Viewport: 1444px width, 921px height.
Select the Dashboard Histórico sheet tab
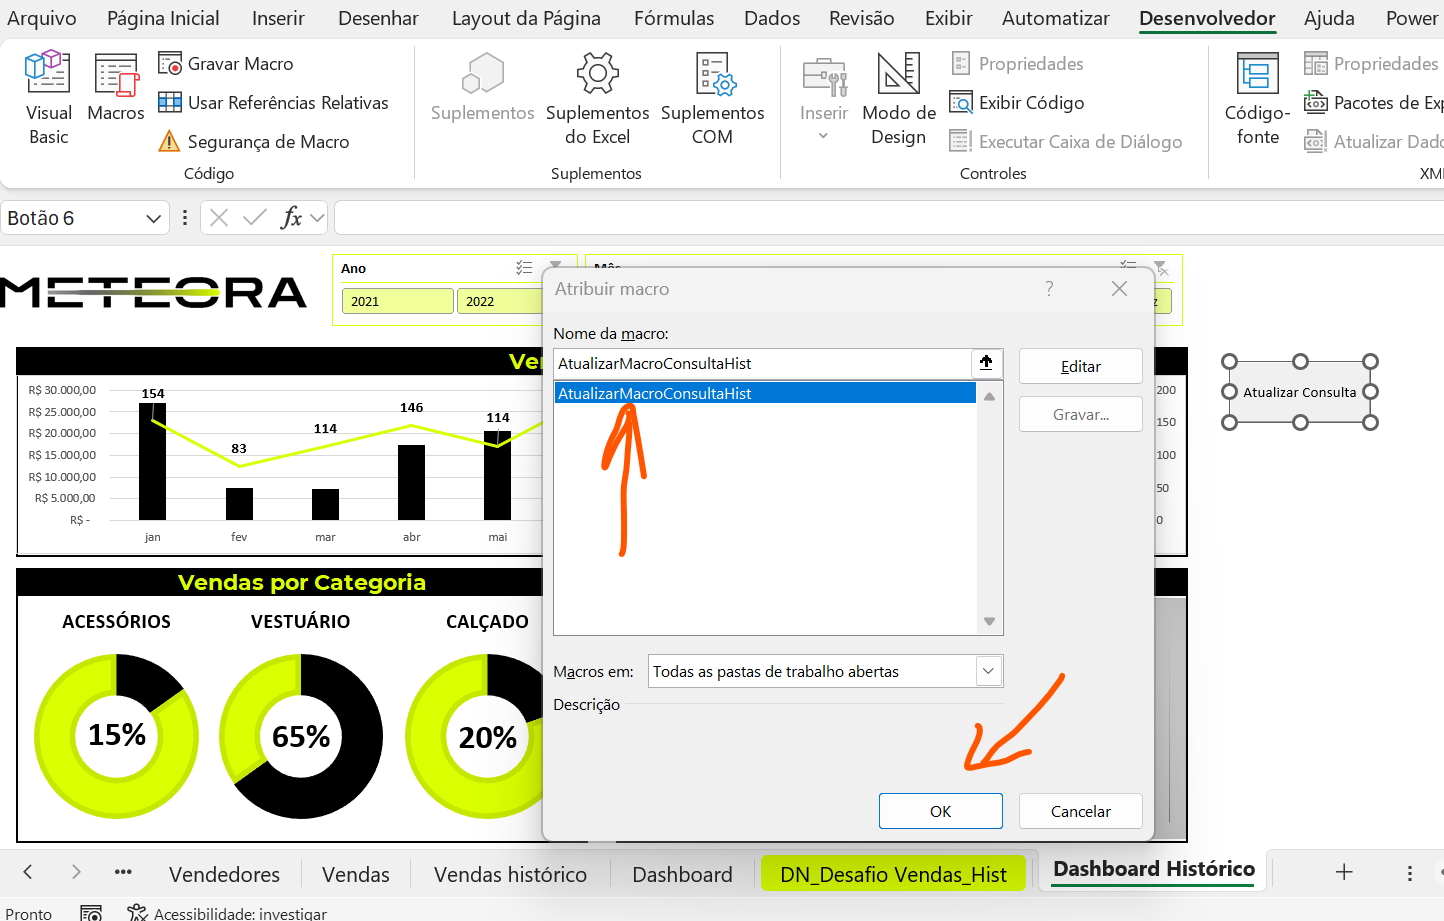click(x=1154, y=869)
